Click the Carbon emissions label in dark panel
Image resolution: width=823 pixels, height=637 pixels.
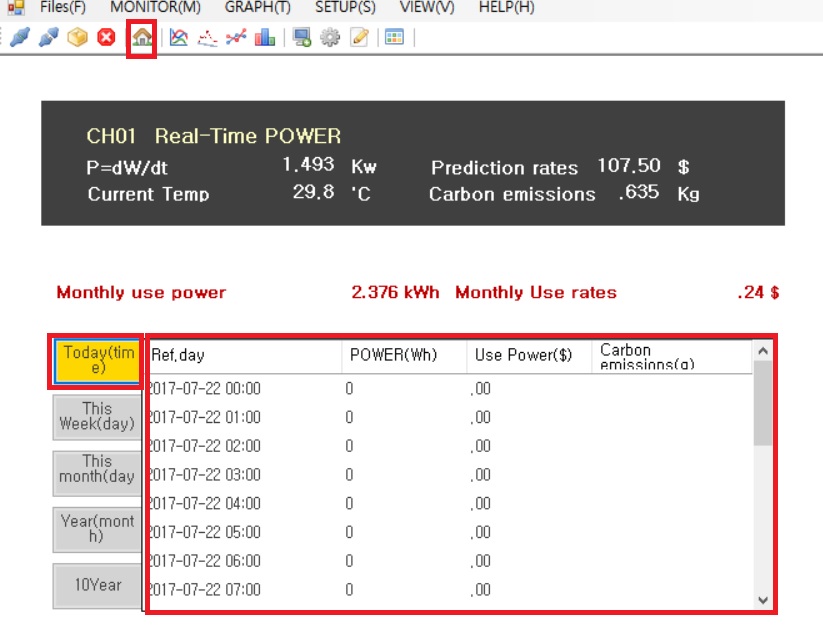512,195
